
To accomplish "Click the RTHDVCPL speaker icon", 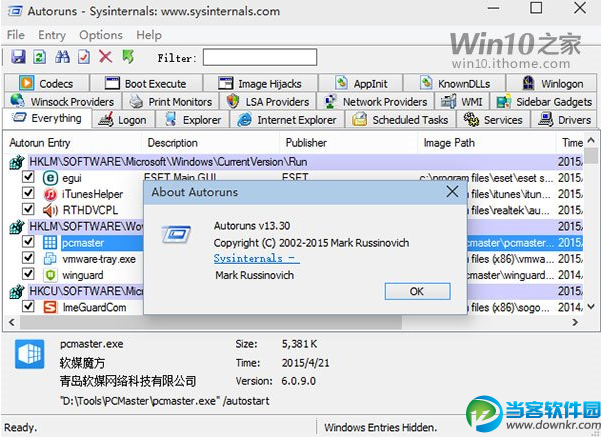I will click(50, 210).
